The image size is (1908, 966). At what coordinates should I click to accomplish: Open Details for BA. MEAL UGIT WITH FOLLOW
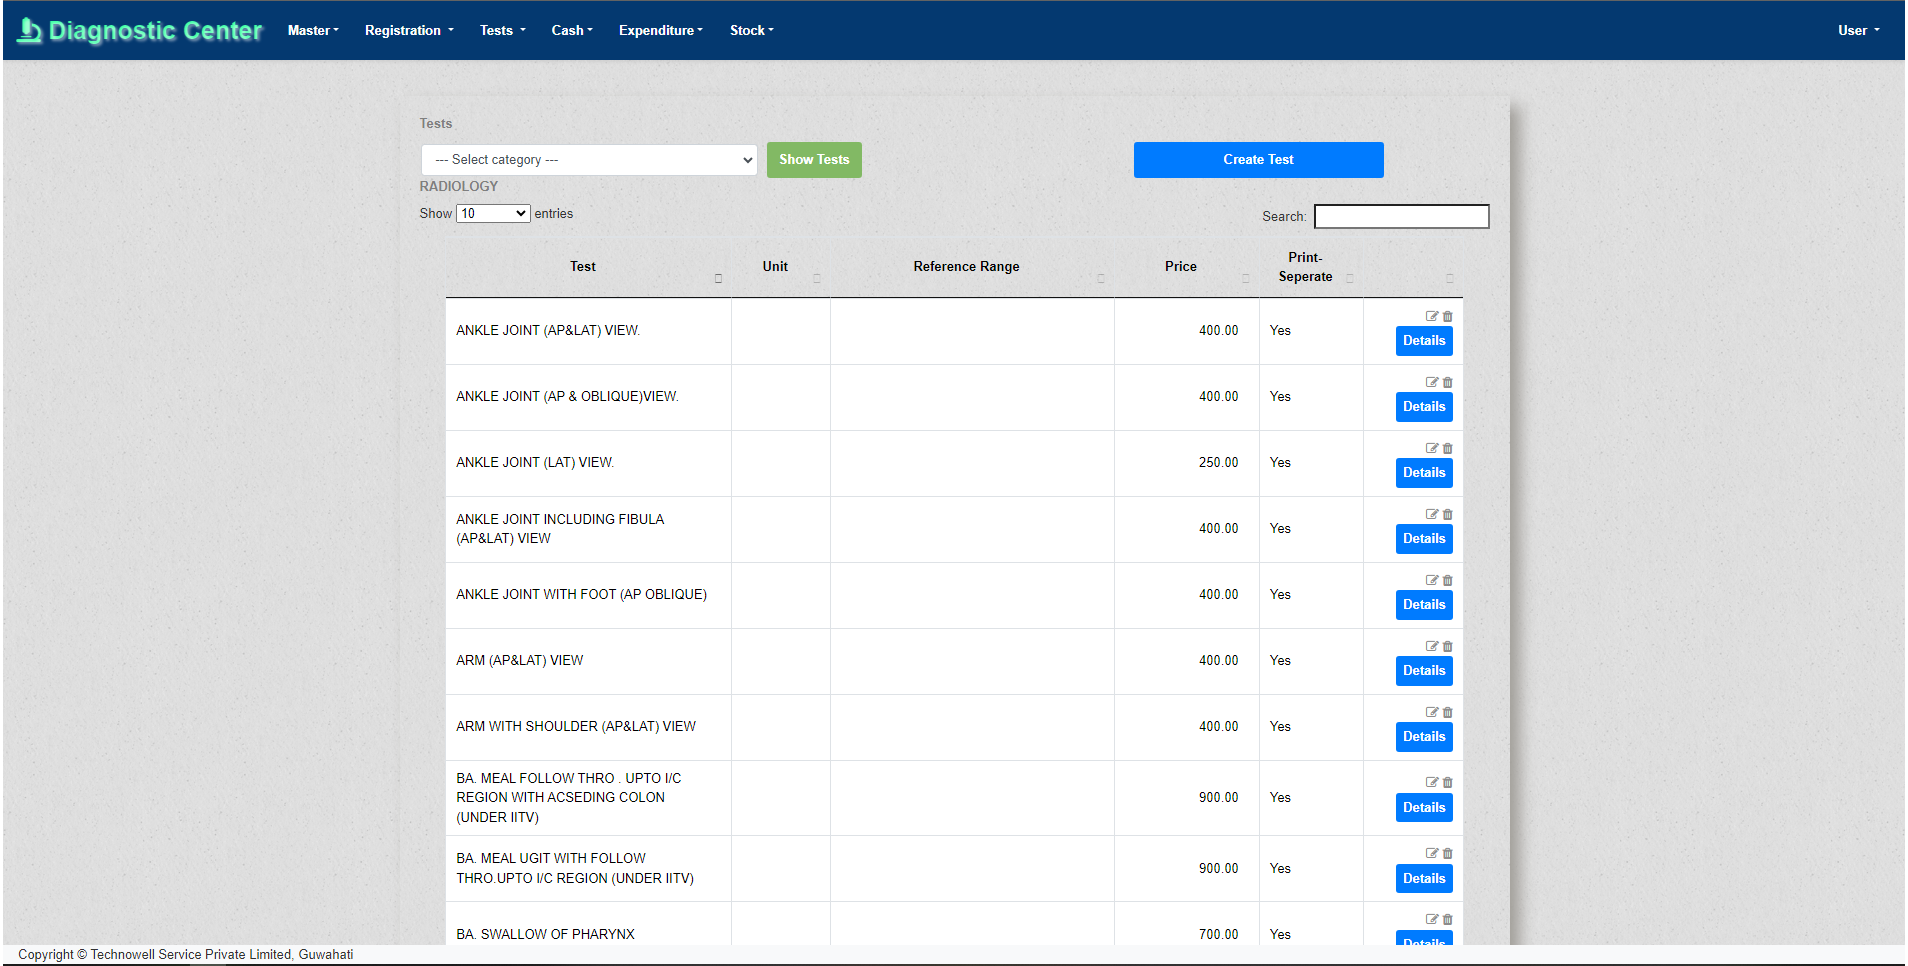[x=1424, y=879]
